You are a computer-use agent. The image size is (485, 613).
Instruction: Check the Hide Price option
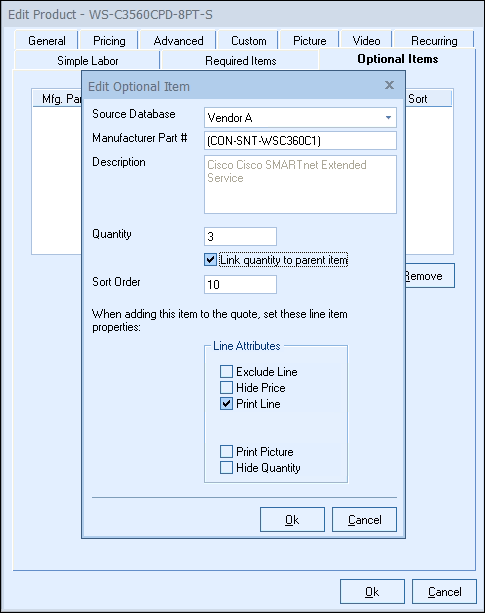pyautogui.click(x=226, y=387)
